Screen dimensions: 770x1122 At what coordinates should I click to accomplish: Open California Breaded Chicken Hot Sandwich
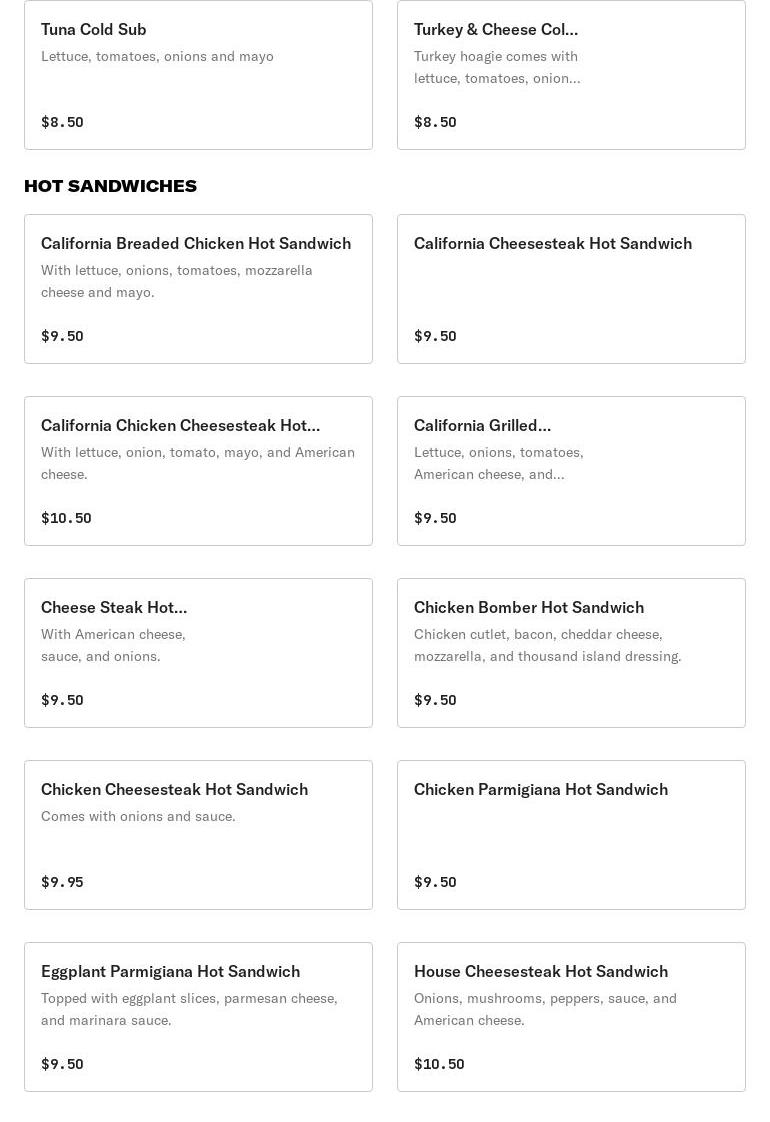pos(196,244)
